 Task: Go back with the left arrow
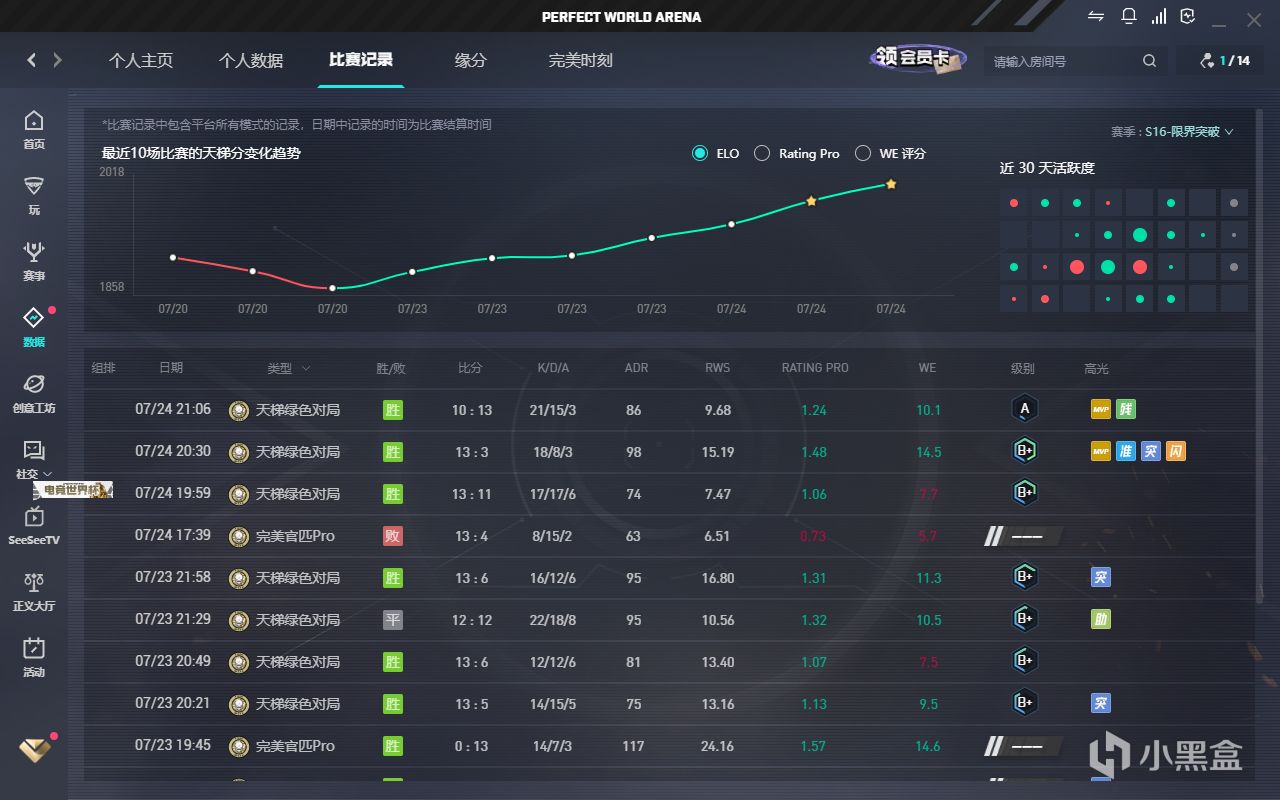(31, 60)
